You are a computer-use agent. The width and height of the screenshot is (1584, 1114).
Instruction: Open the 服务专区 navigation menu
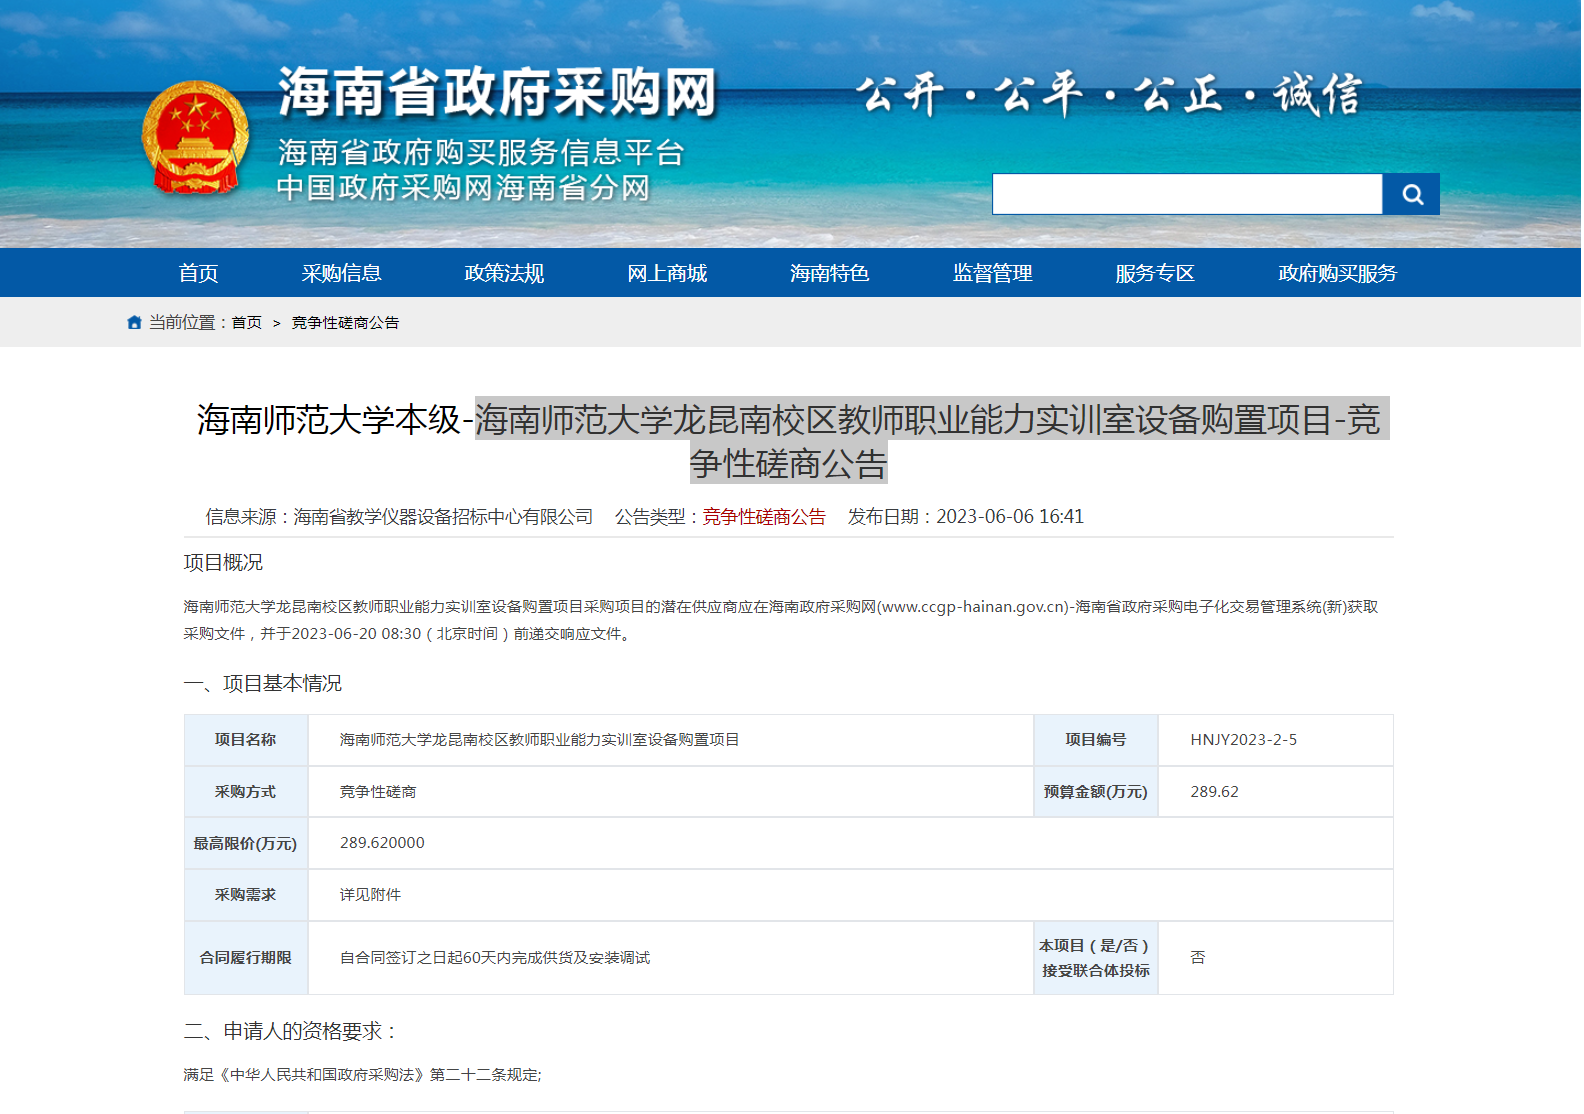coord(1155,273)
